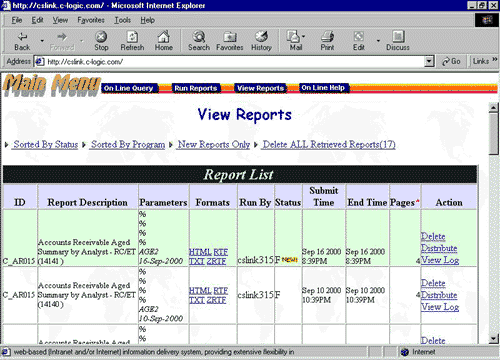
Task: Open the Run Reports tab
Action: click(x=196, y=88)
